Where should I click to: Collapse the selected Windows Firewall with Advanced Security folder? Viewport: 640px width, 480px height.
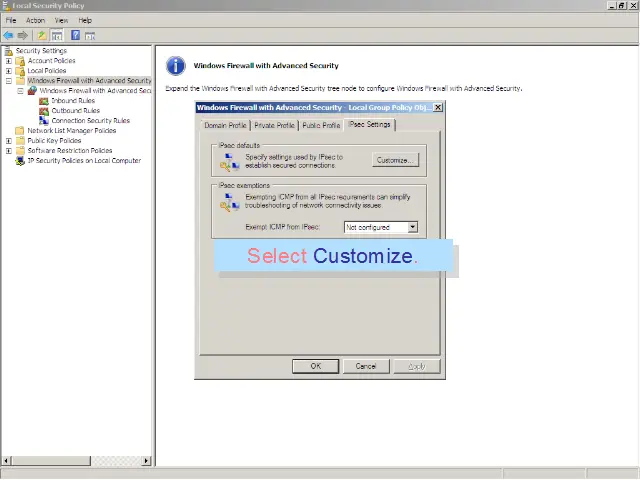coord(9,81)
